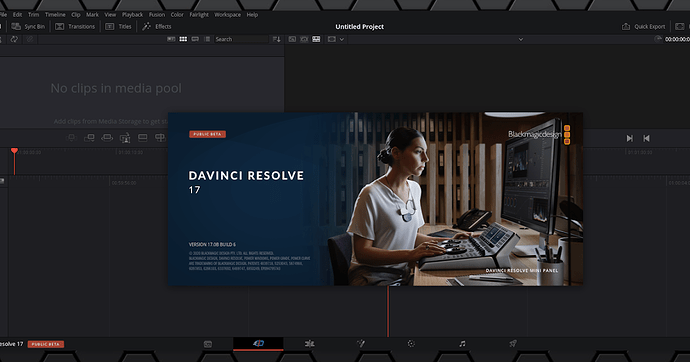Screen dimensions: 690x362
Task: Open the media pool sort options
Action: click(276, 39)
